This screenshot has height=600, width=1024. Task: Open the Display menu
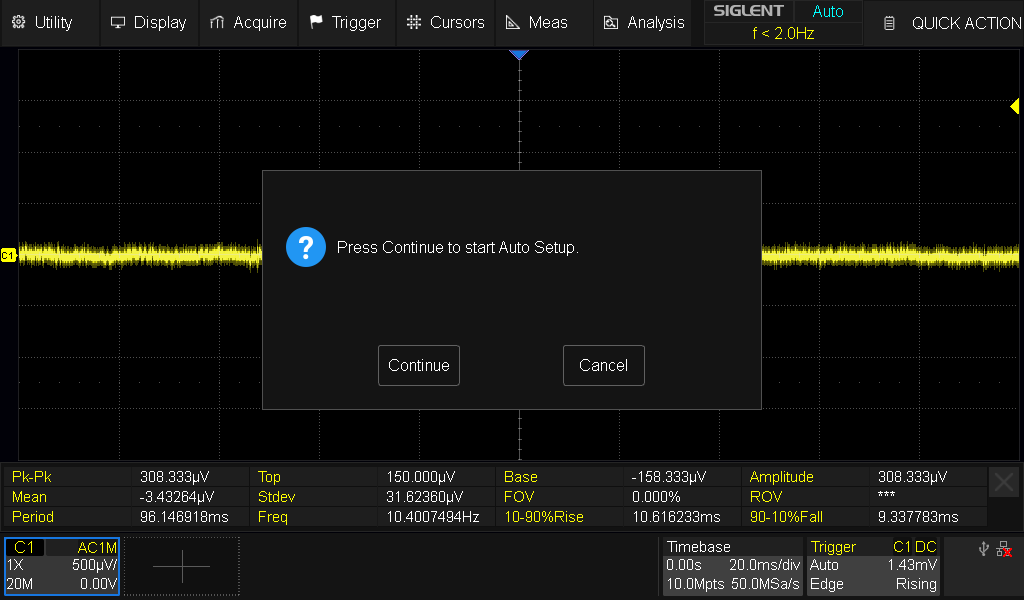point(148,22)
